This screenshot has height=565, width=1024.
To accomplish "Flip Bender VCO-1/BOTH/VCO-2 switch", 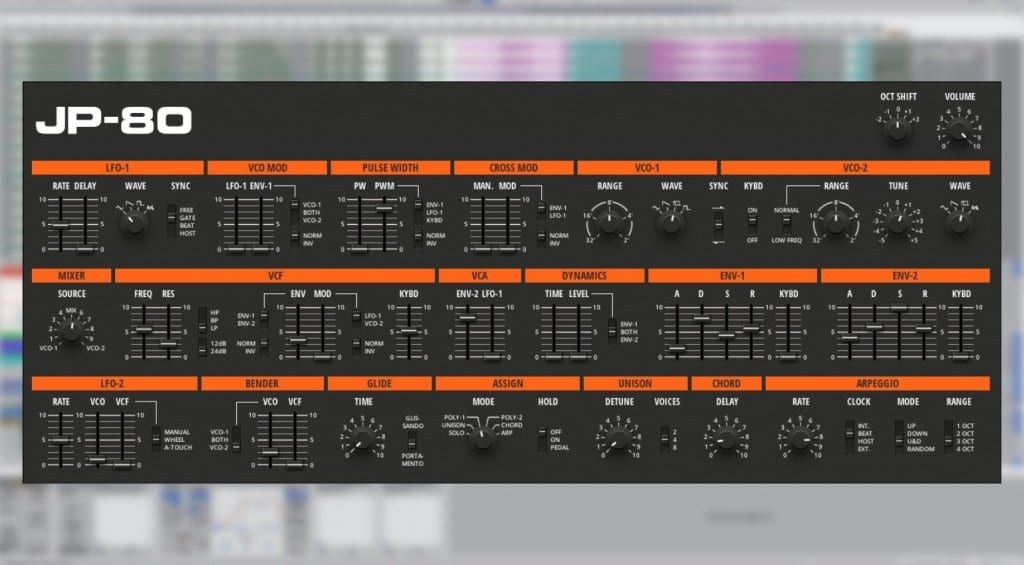I will coord(236,440).
